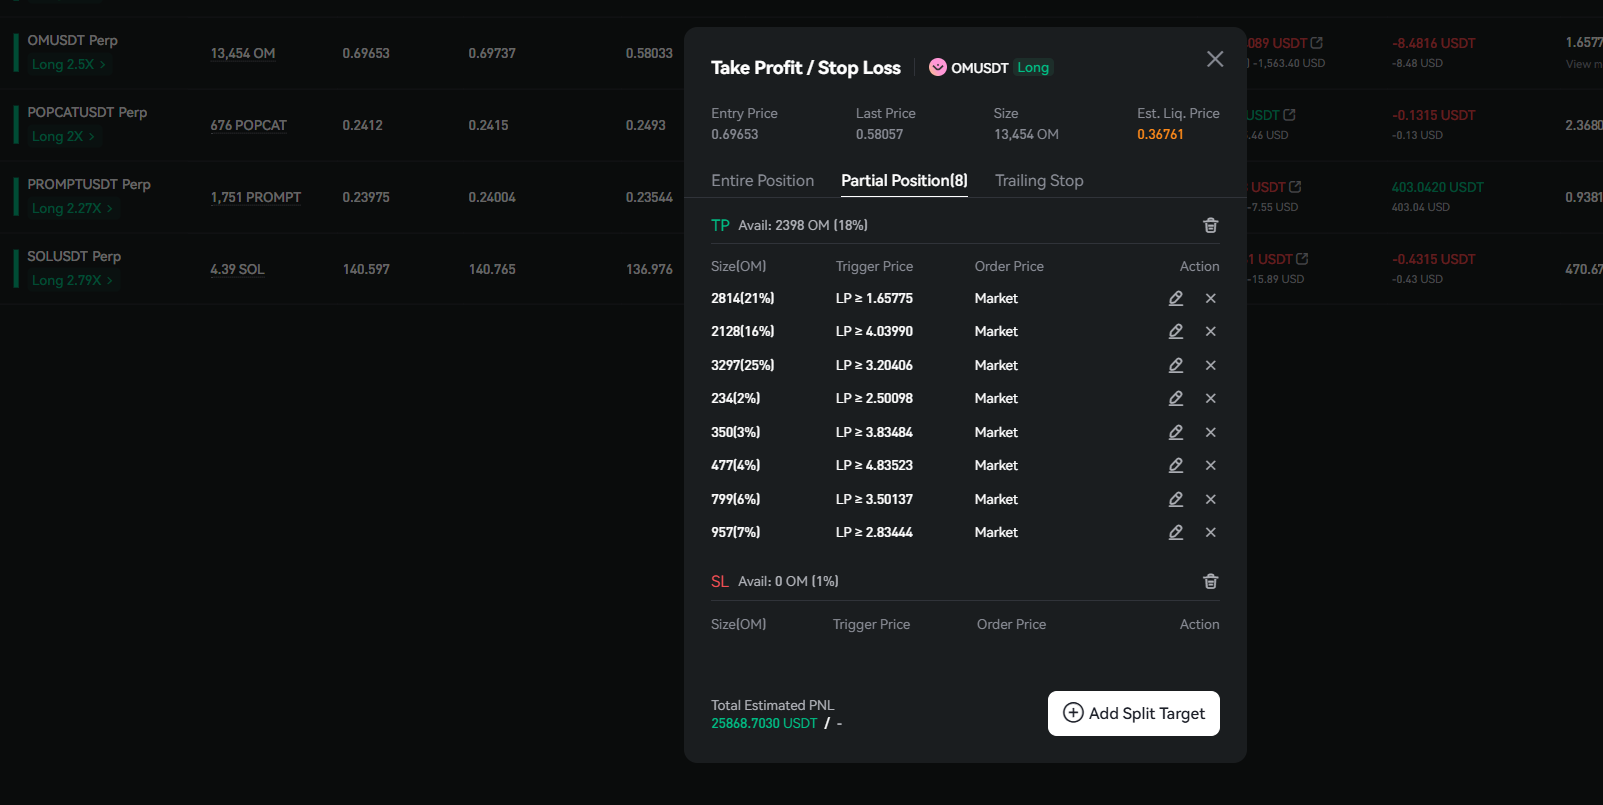Select the Partial Position(8) tab
Viewport: 1603px width, 805px height.
904,181
